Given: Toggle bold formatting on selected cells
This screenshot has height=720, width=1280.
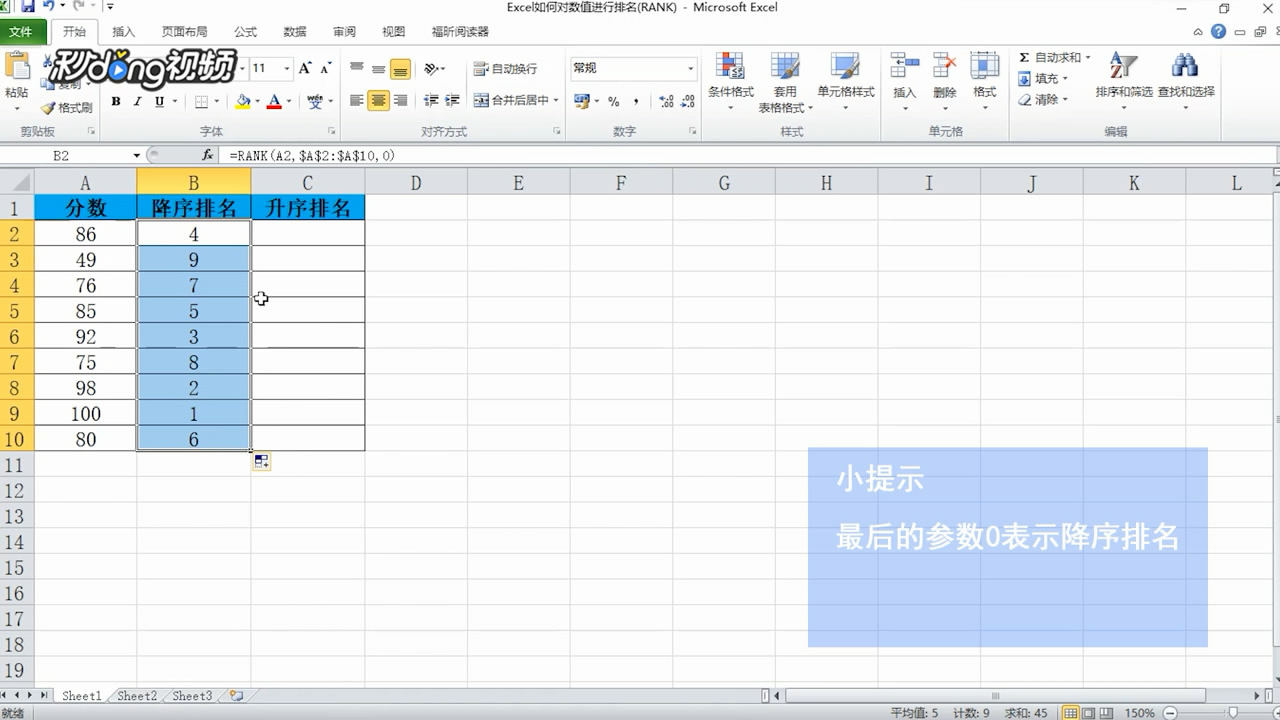Looking at the screenshot, I should click(x=117, y=101).
